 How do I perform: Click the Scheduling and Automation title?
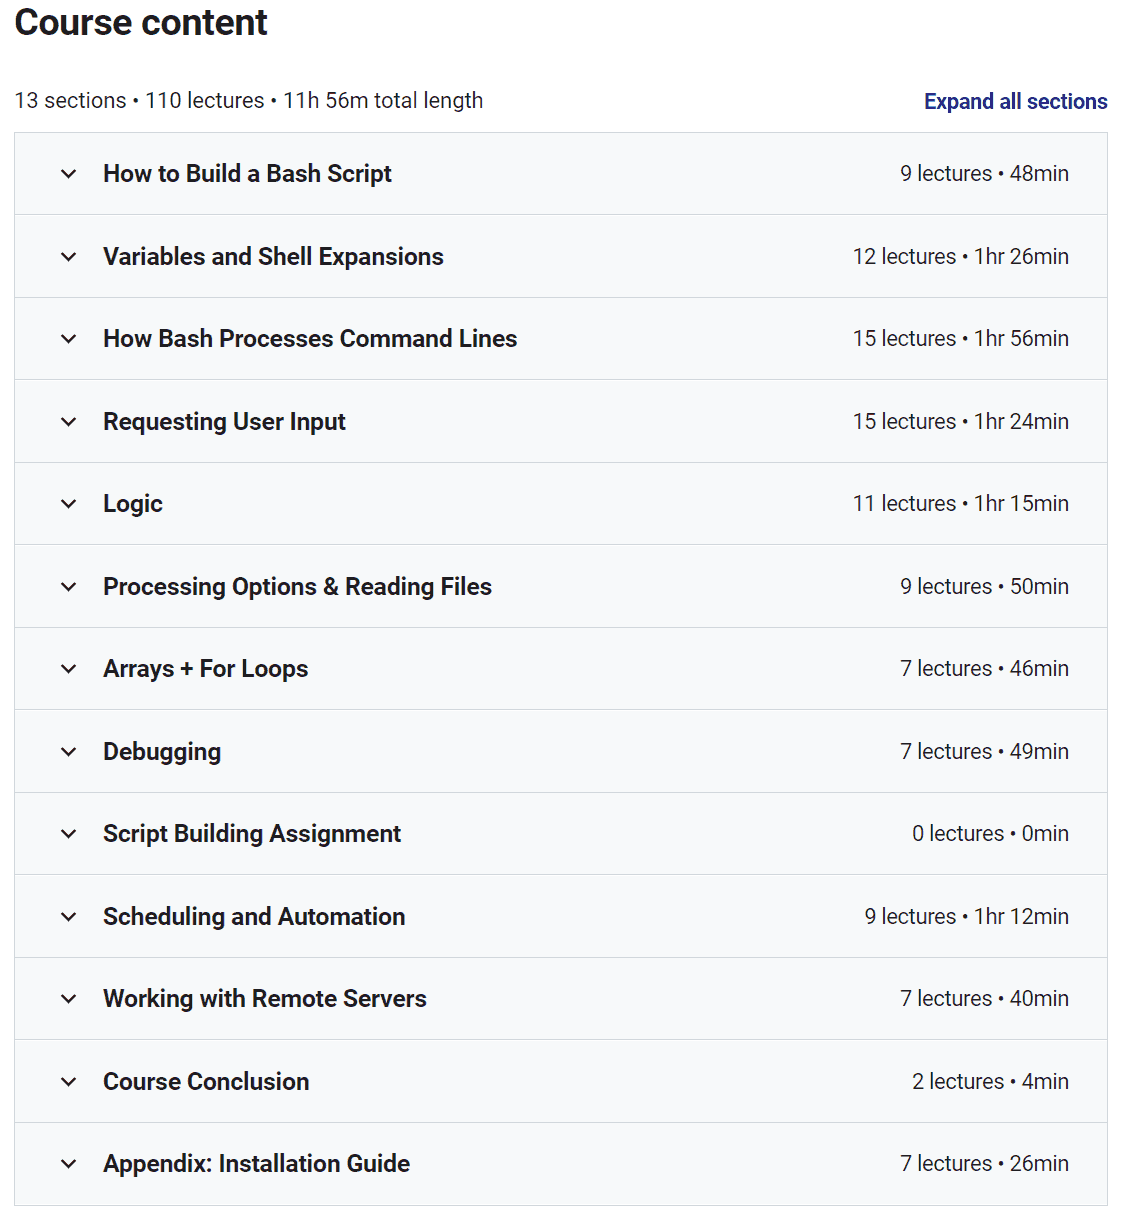(x=254, y=917)
